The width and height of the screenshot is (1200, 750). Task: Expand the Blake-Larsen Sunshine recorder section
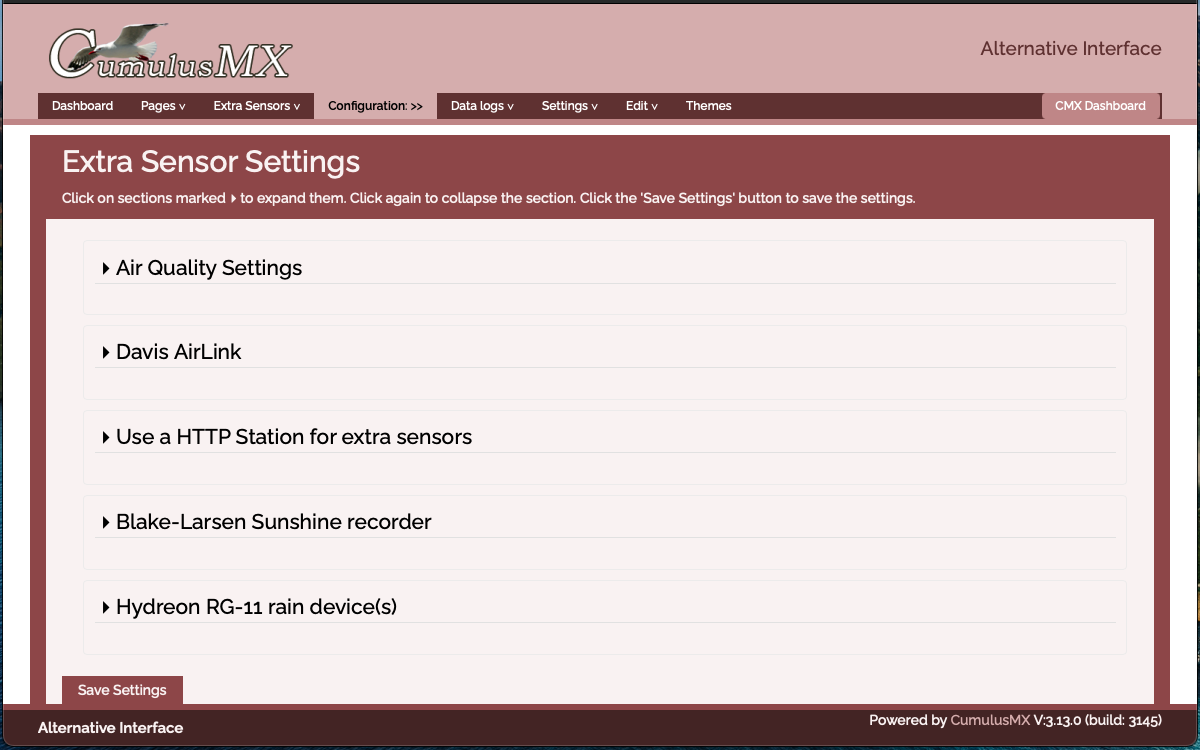pos(106,522)
